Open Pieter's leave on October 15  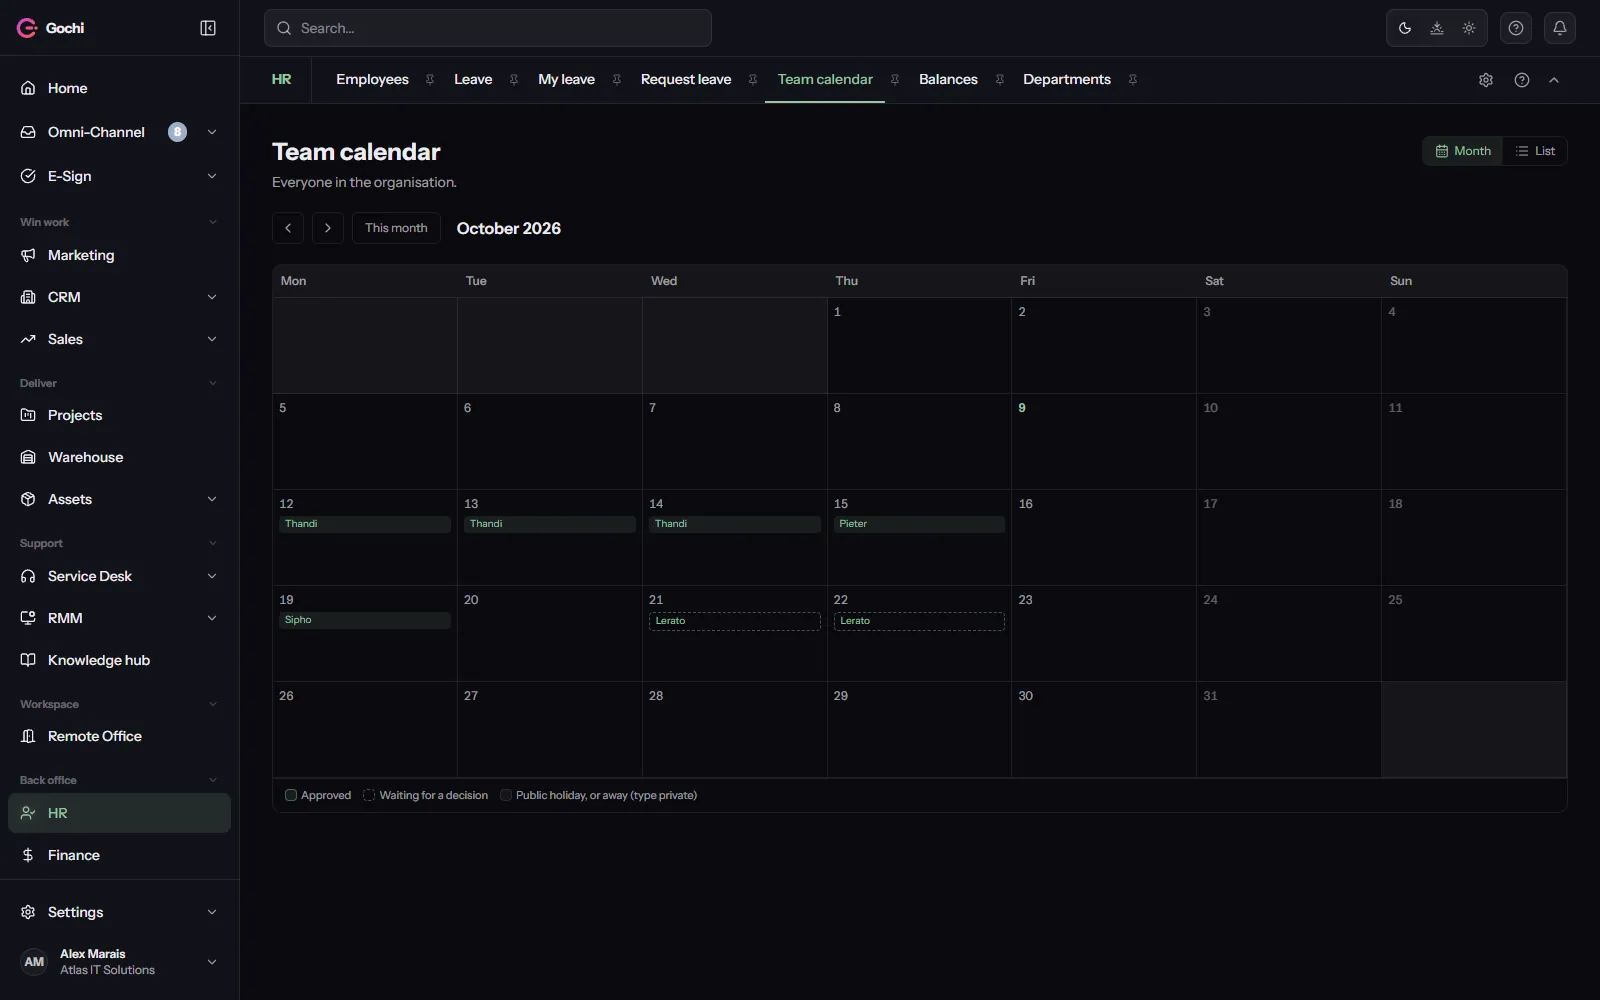pyautogui.click(x=919, y=524)
